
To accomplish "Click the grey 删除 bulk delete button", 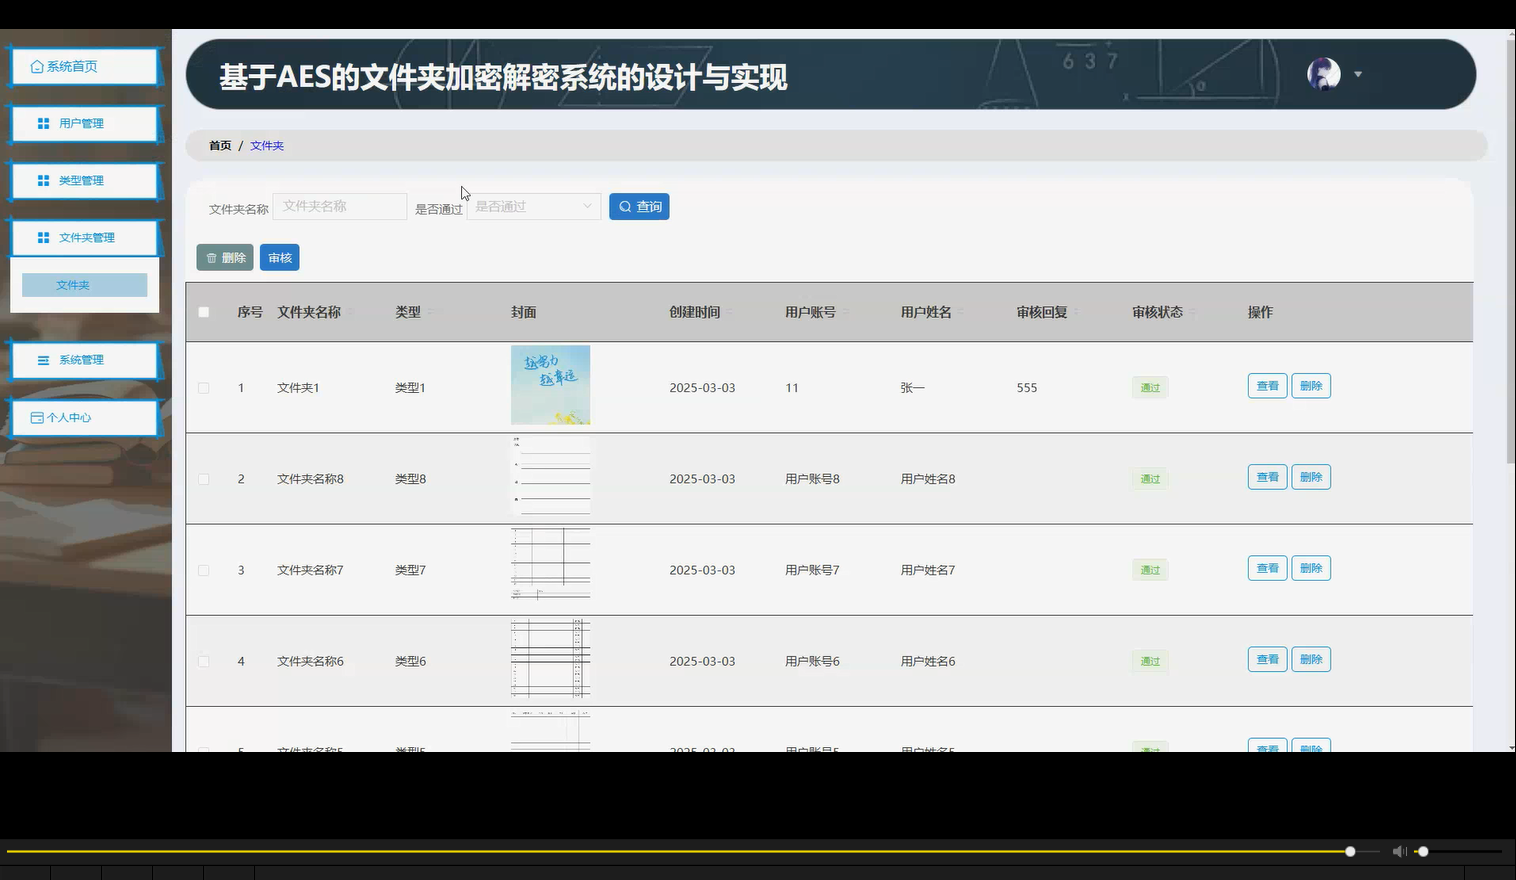I will click(x=225, y=257).
